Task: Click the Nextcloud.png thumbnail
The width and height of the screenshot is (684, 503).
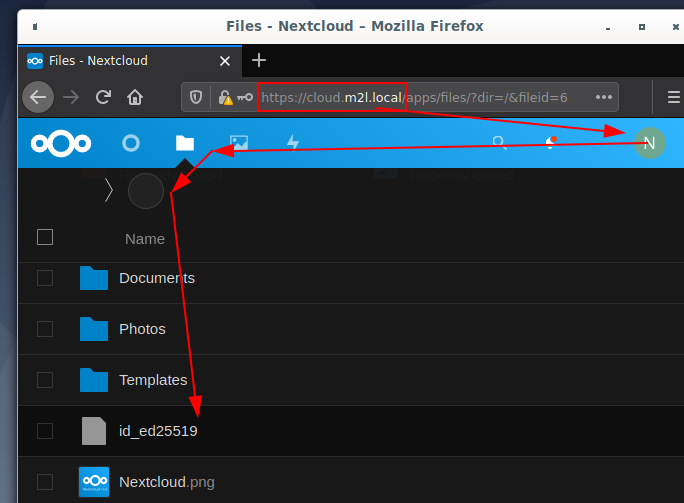Action: (94, 482)
